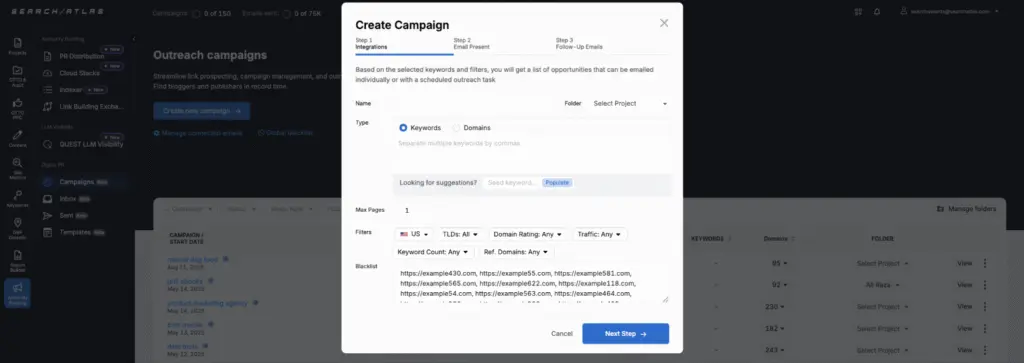Click the Link Building Exchange icon

coord(47,106)
